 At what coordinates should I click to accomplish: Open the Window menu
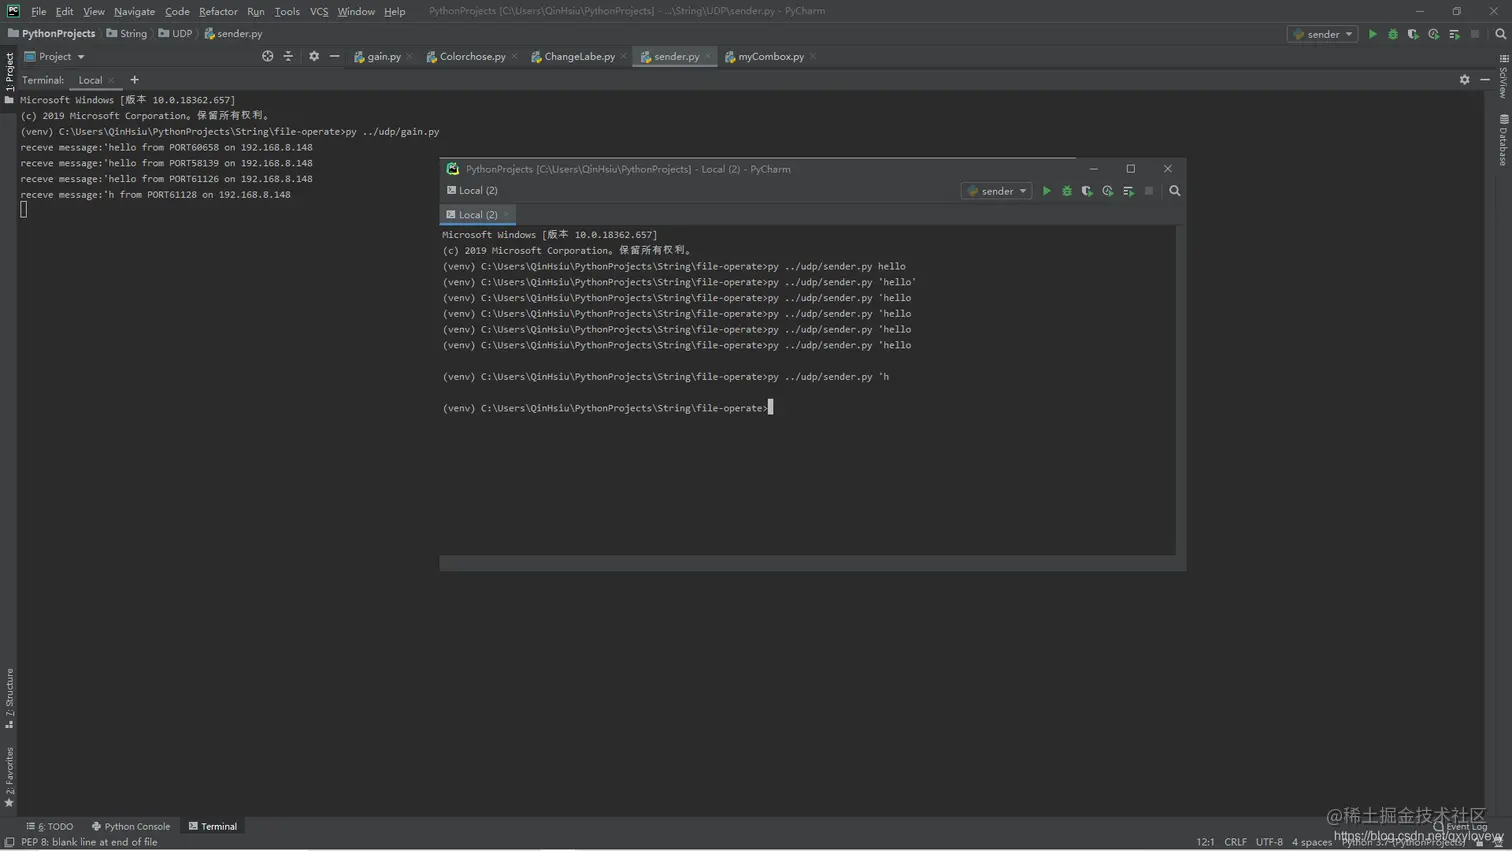tap(356, 11)
